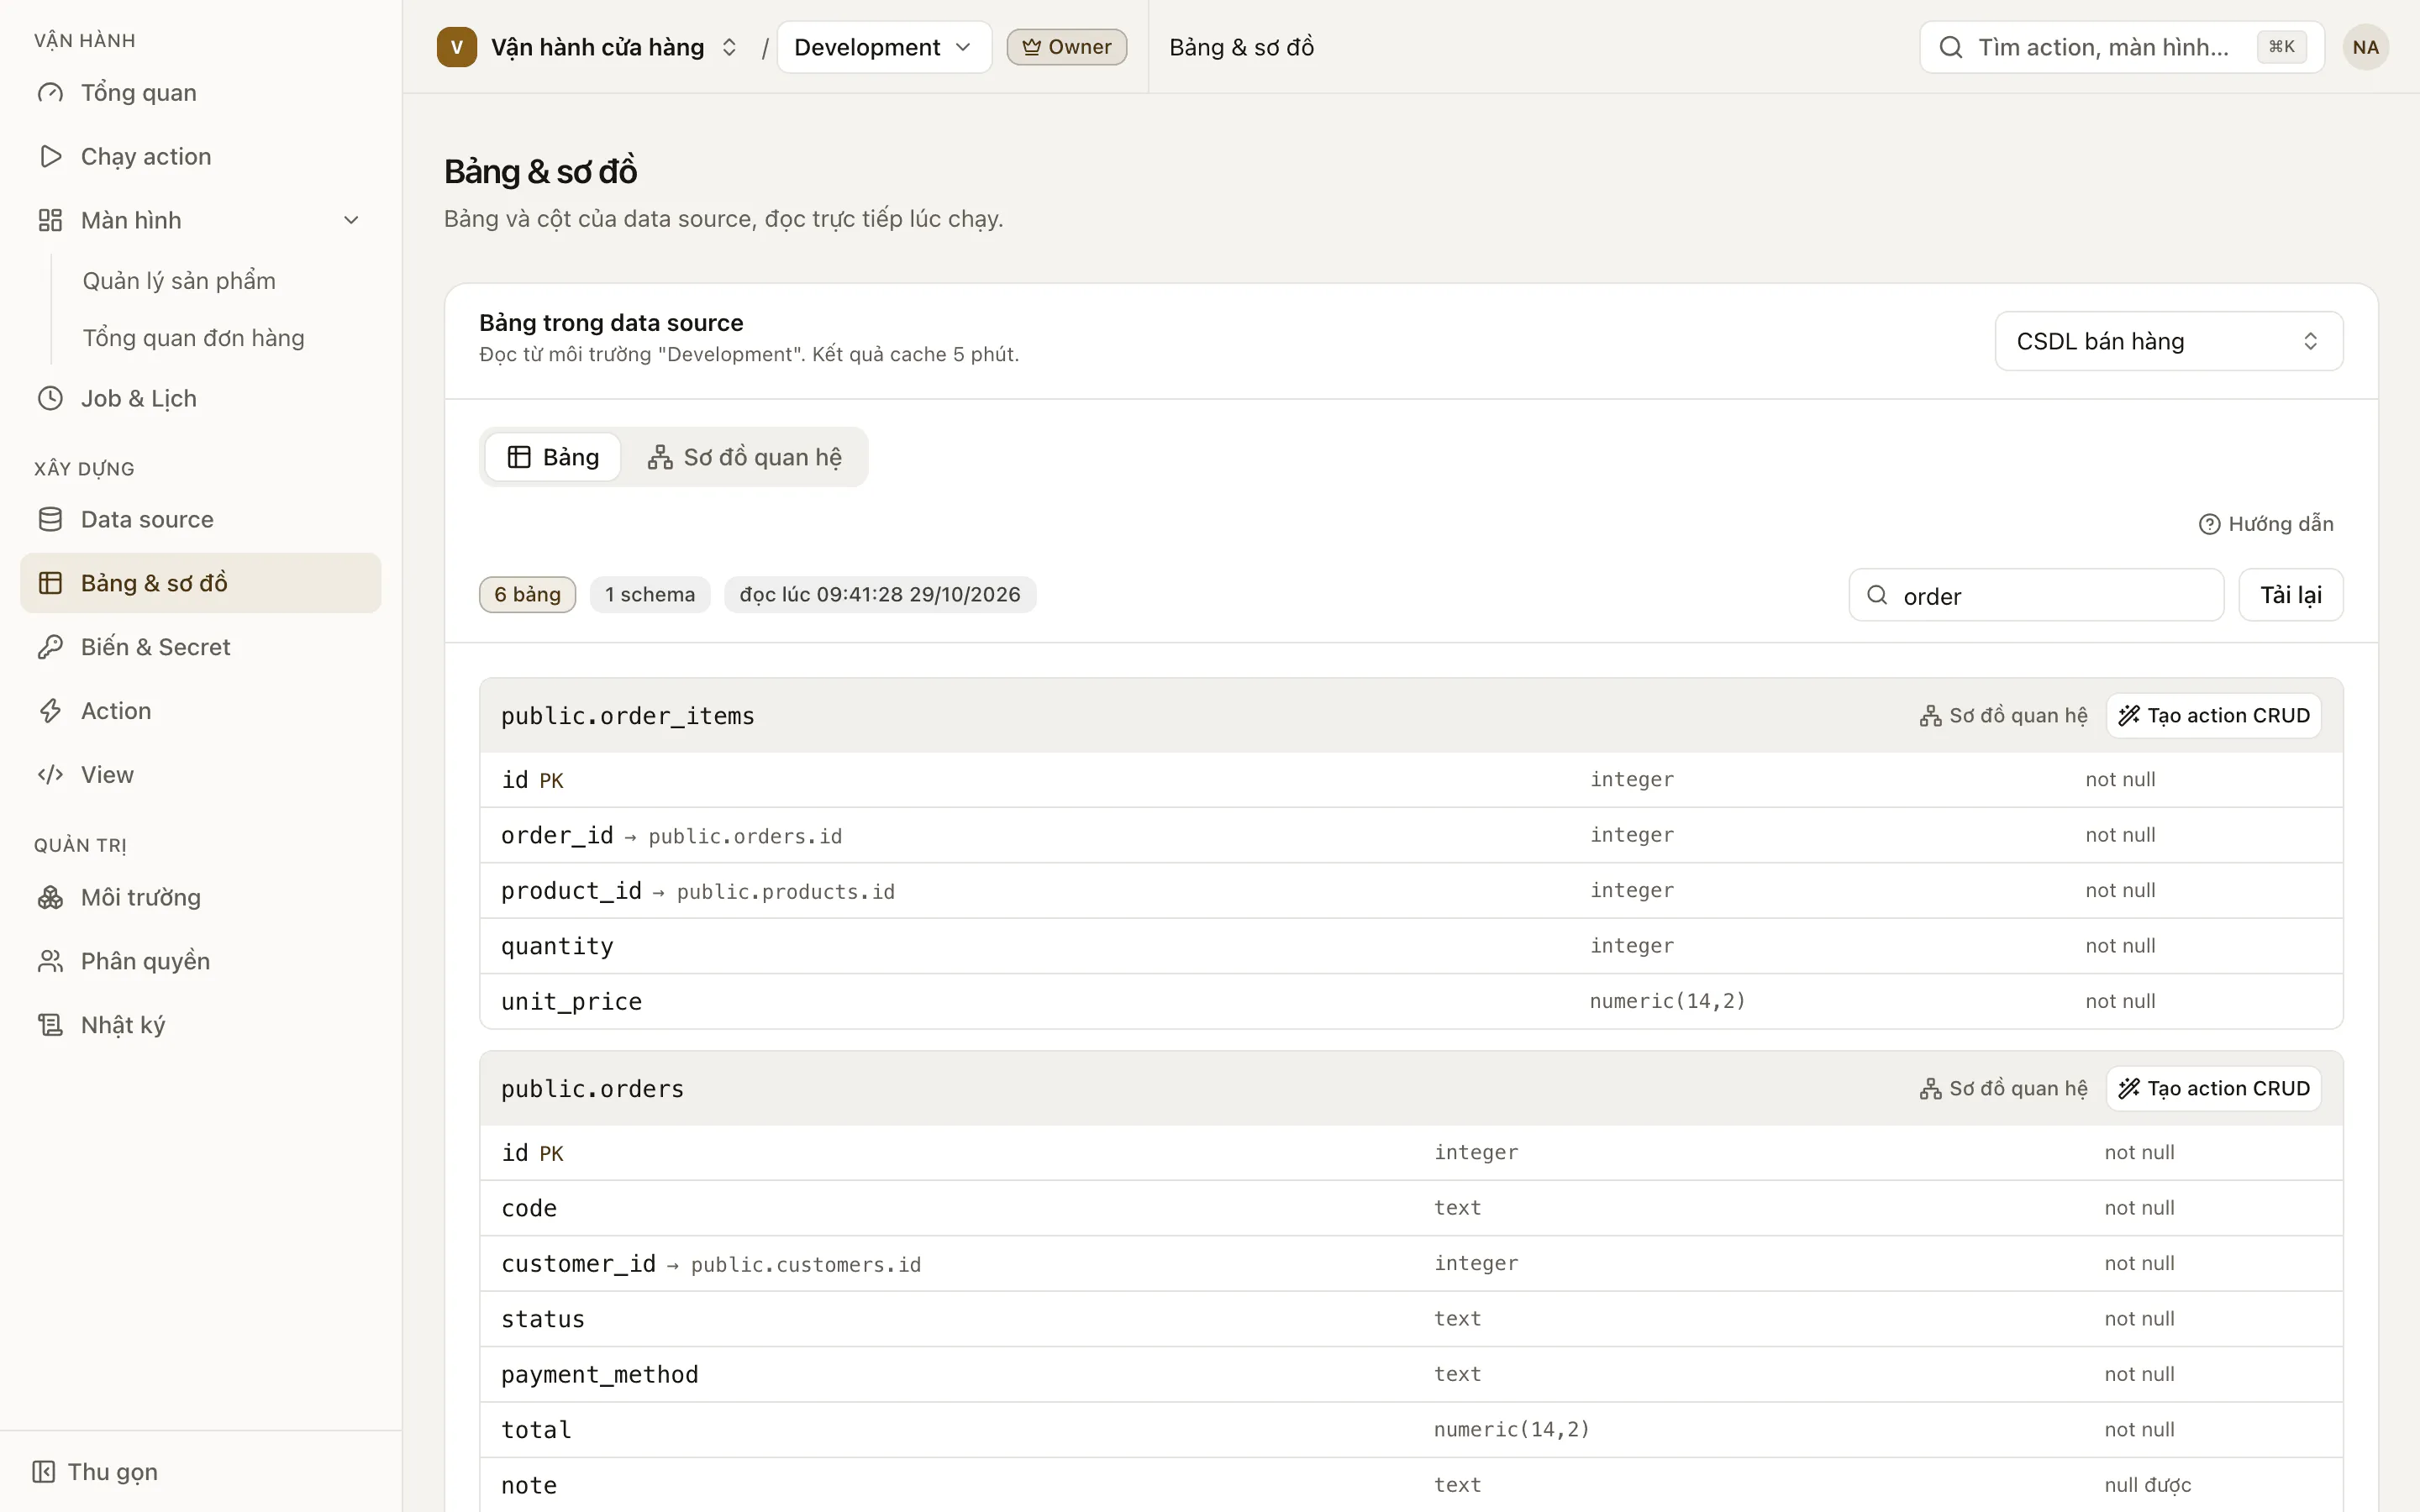Collapse the Màn hình submenu chevron
This screenshot has width=2420, height=1512.
coord(351,220)
